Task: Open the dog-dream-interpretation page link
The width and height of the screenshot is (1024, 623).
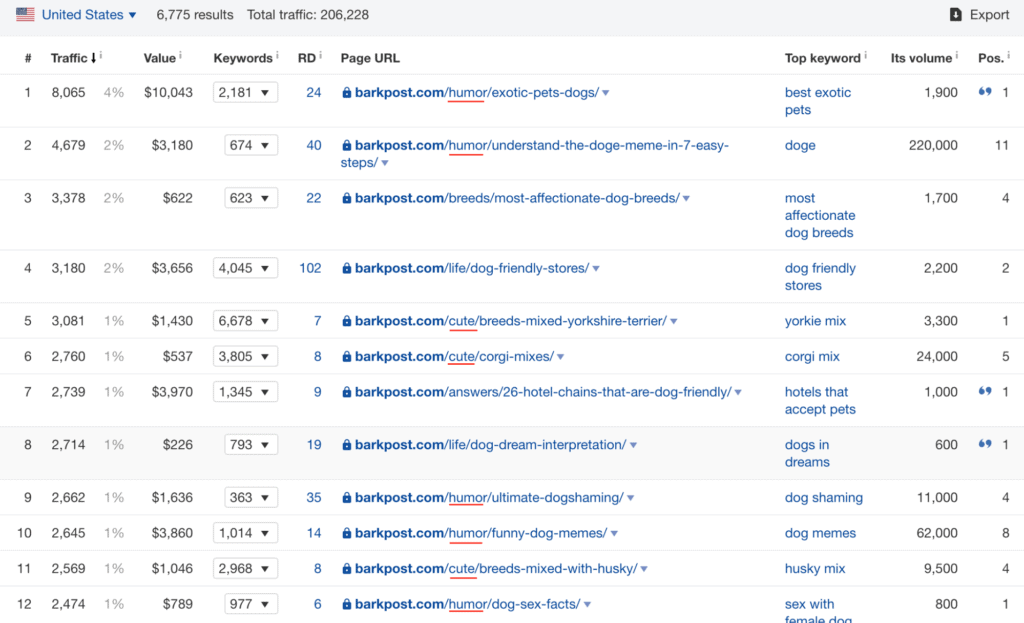Action: [x=490, y=445]
